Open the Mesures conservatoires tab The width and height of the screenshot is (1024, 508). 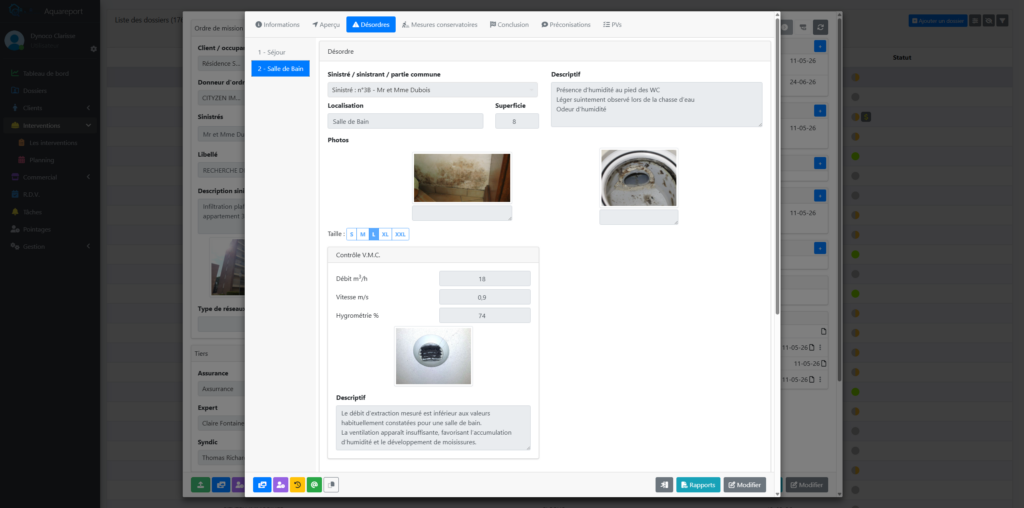tap(440, 25)
